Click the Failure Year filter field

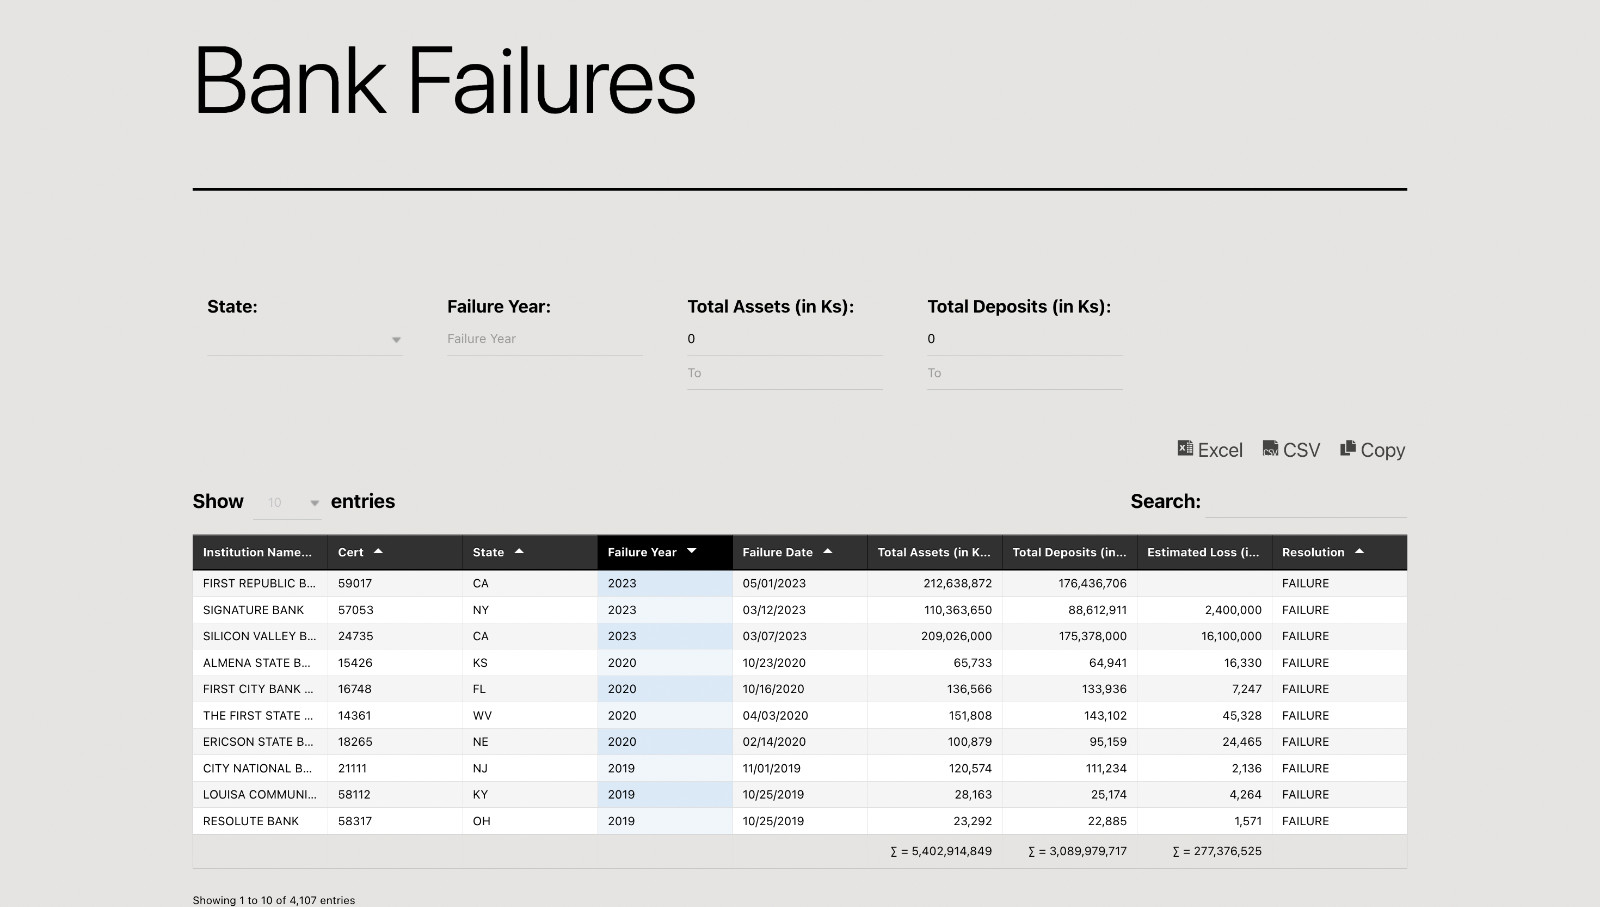[545, 339]
